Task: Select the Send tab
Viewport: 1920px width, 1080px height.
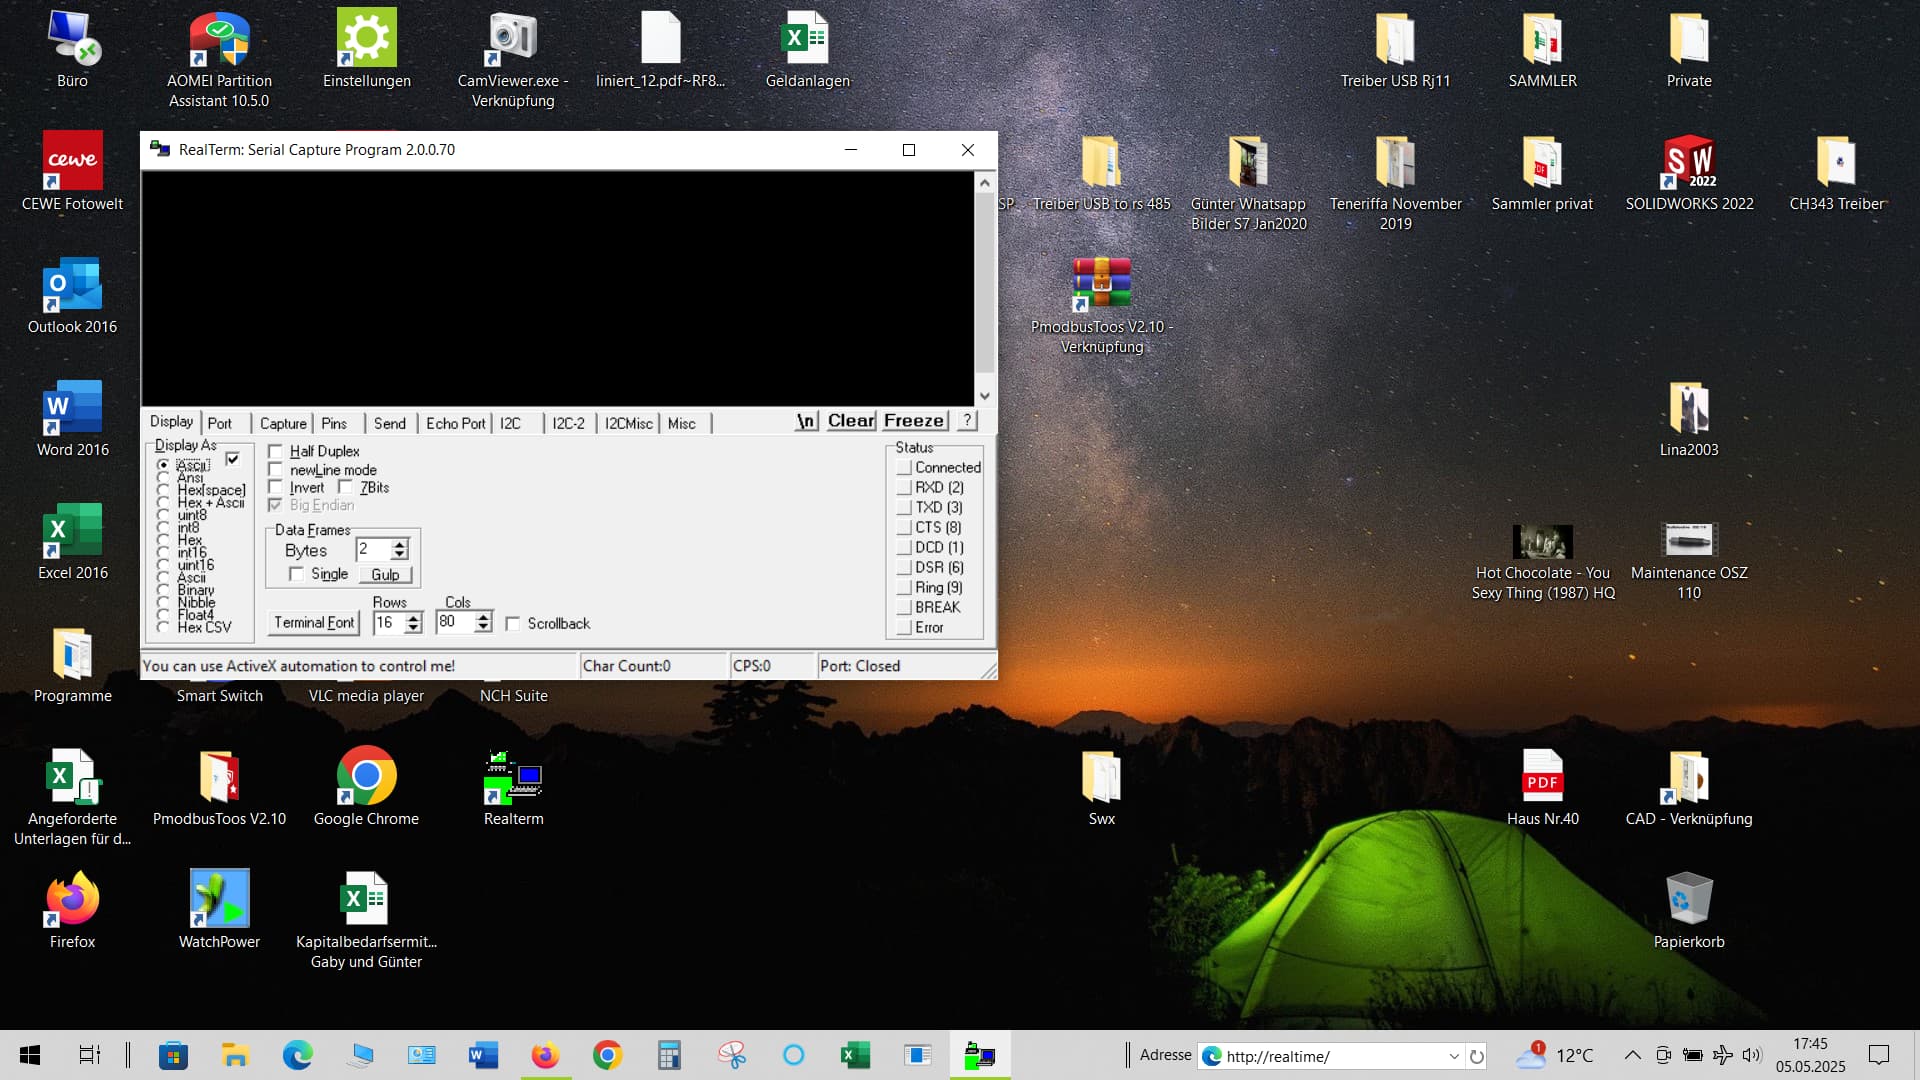Action: coord(390,424)
